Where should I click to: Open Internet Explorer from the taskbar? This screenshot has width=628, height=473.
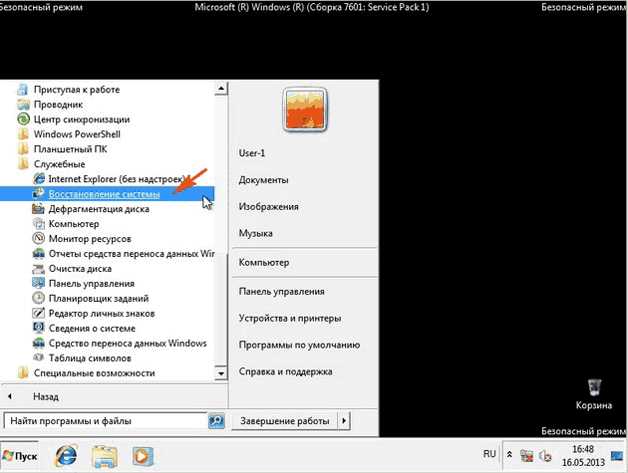click(66, 456)
